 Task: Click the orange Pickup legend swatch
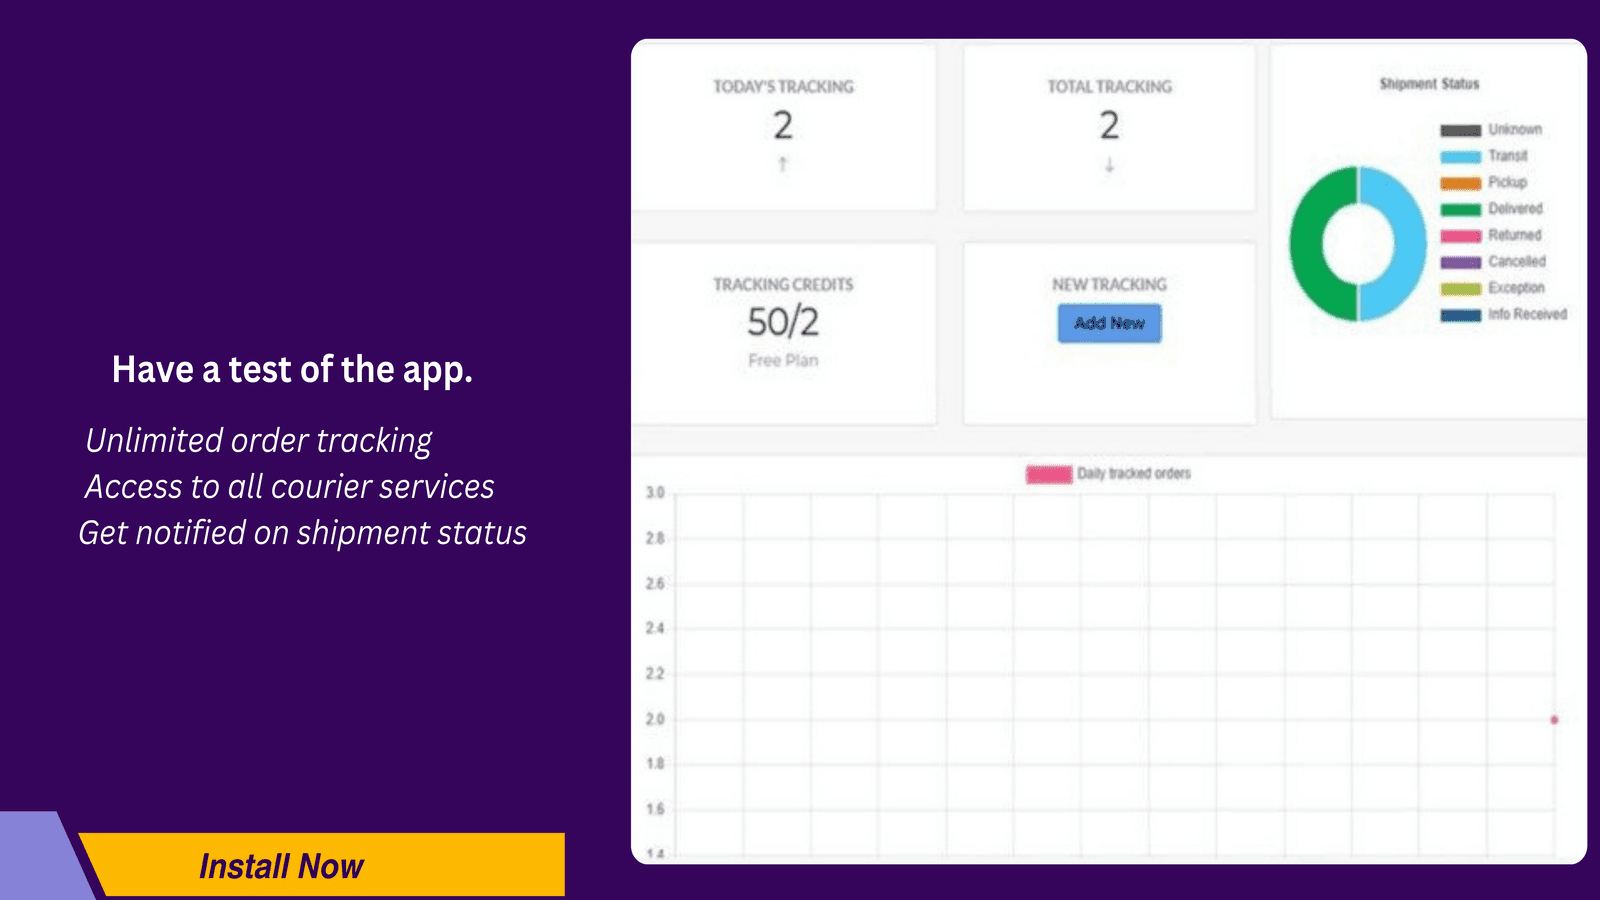(x=1460, y=183)
